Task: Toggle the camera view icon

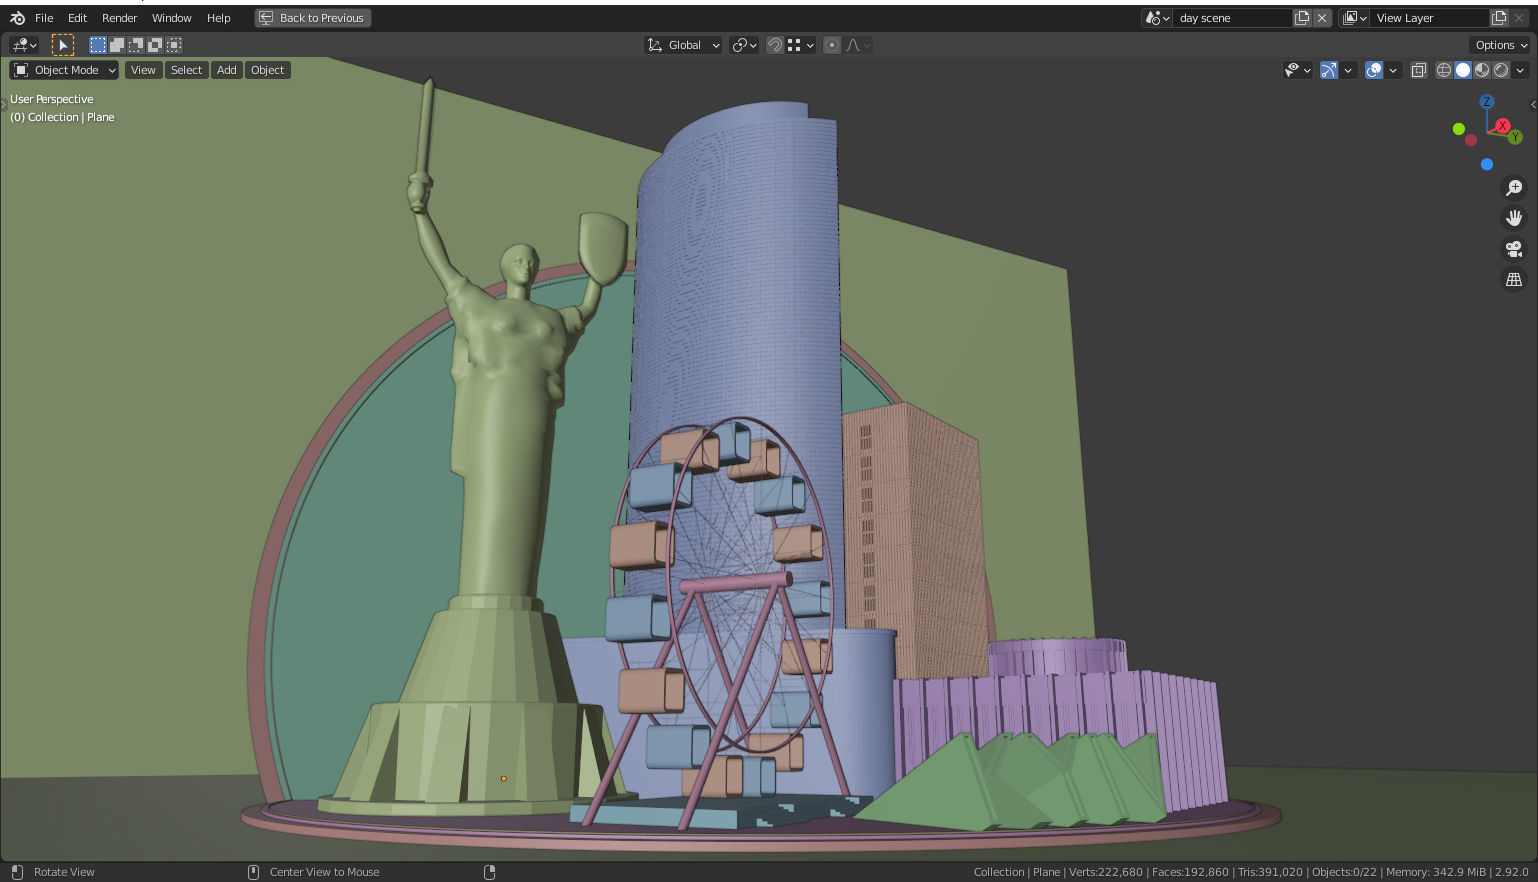Action: (x=1514, y=249)
